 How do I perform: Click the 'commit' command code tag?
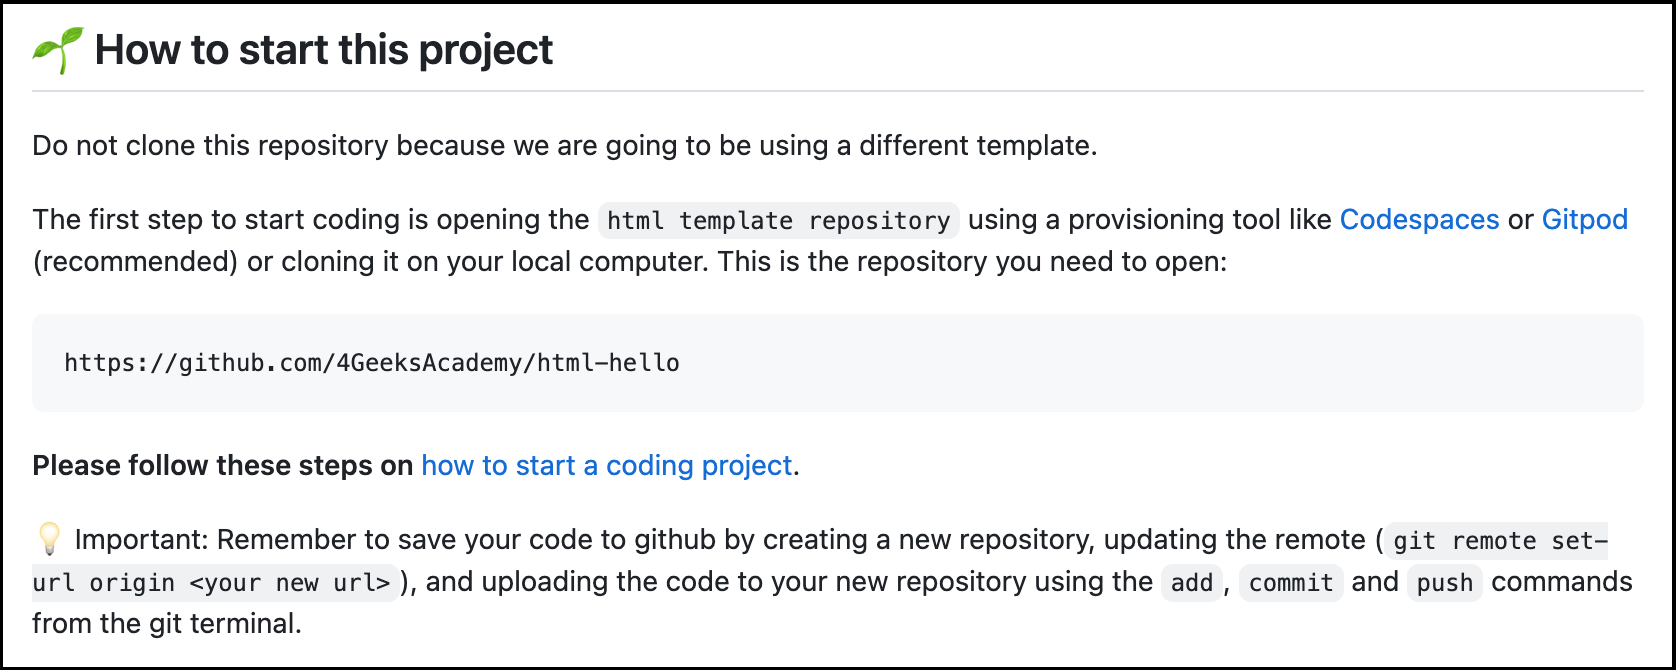tap(1290, 583)
